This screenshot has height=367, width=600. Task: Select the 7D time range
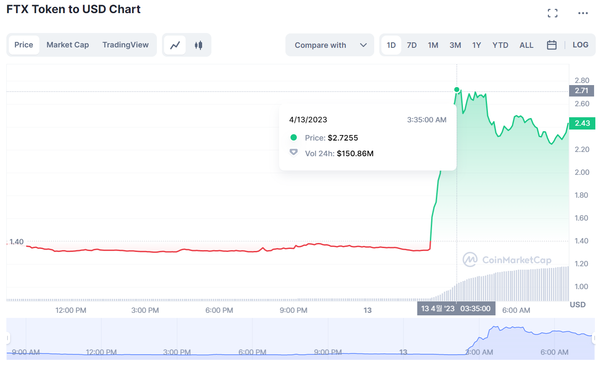412,45
